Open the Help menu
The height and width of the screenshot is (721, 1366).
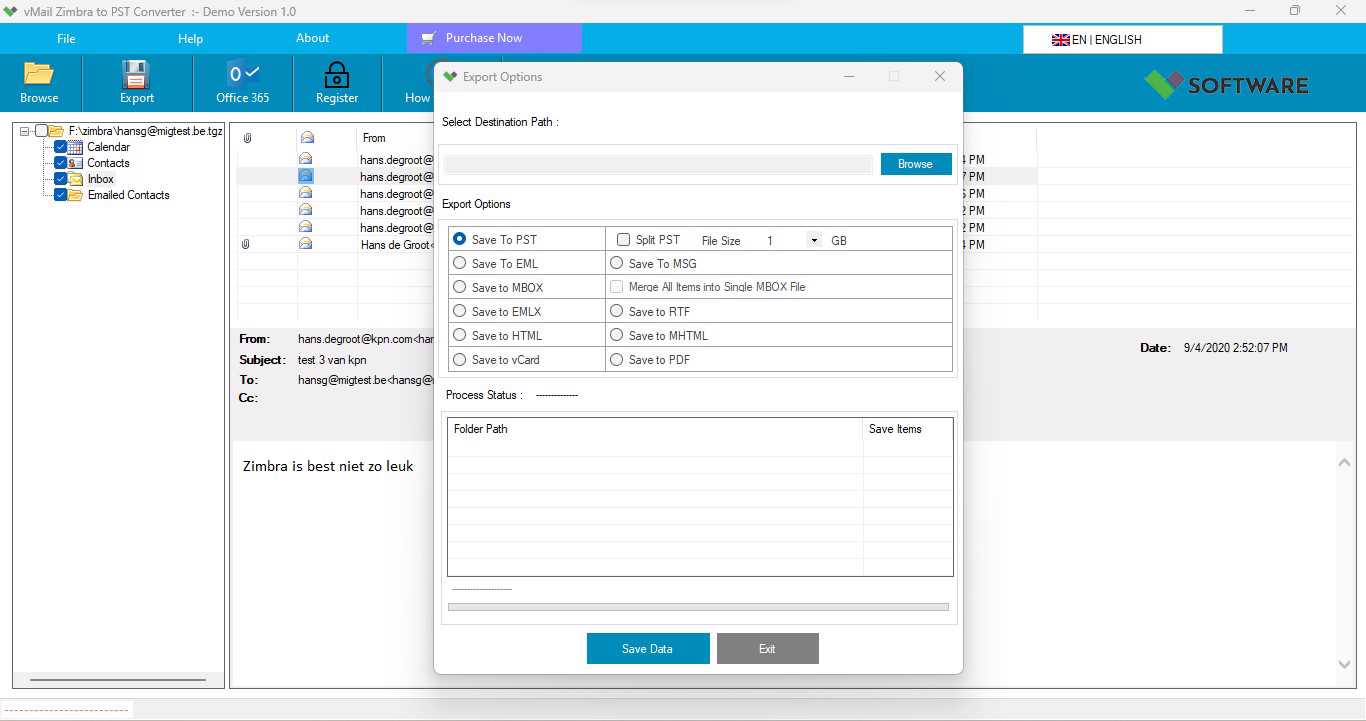190,39
